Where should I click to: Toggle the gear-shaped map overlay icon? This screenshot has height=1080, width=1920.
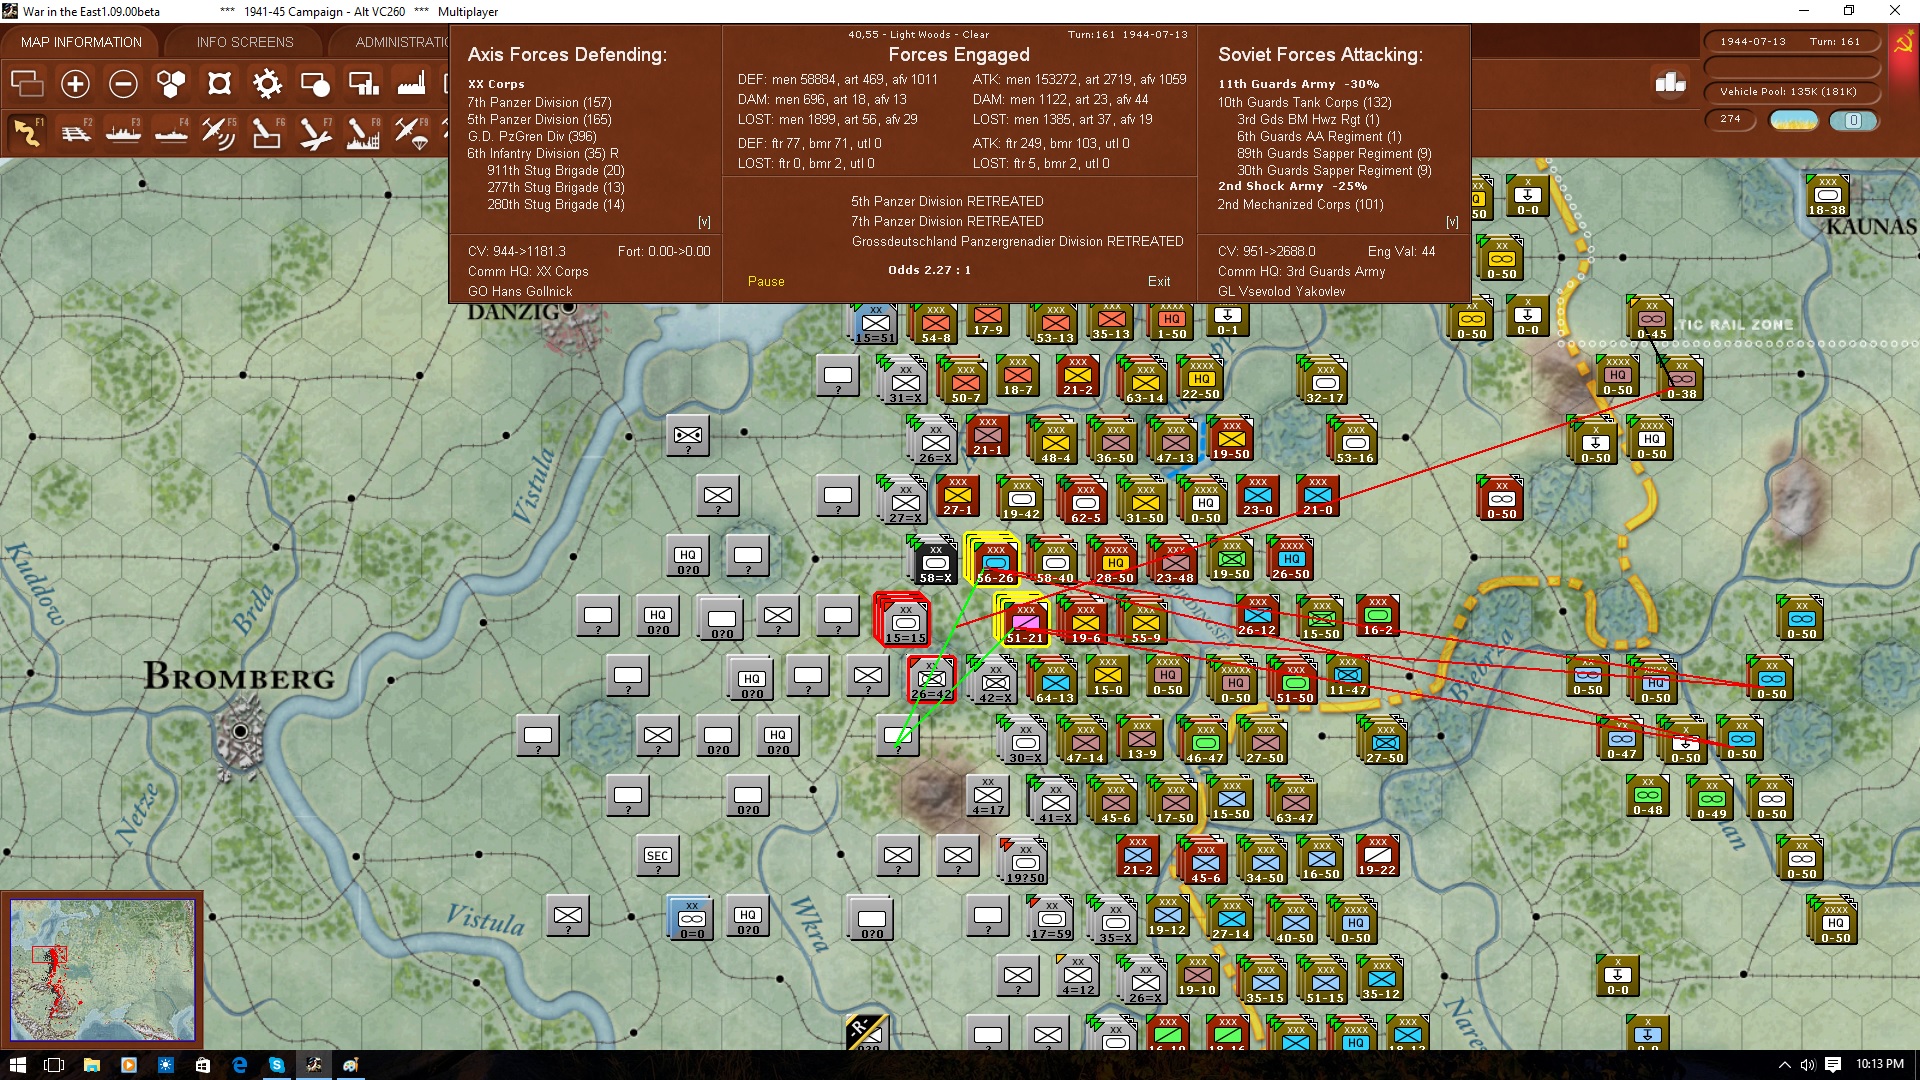[x=267, y=84]
